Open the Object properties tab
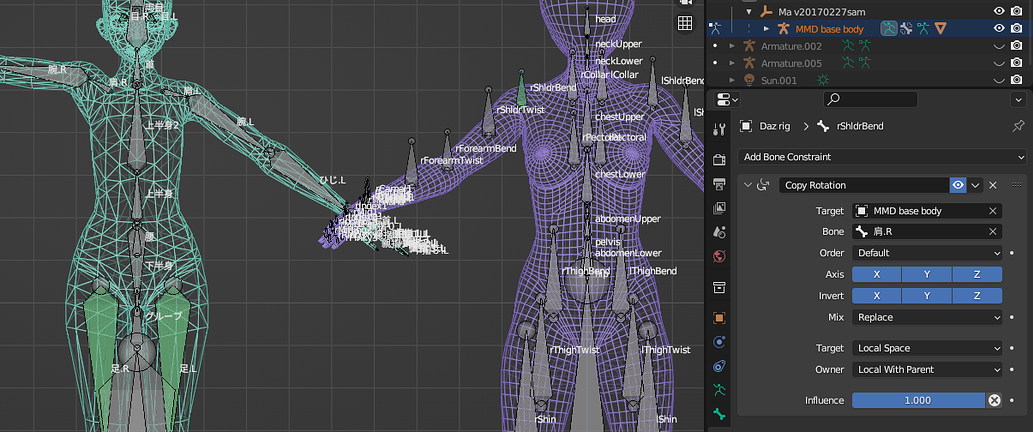Image resolution: width=1033 pixels, height=432 pixels. 719,317
